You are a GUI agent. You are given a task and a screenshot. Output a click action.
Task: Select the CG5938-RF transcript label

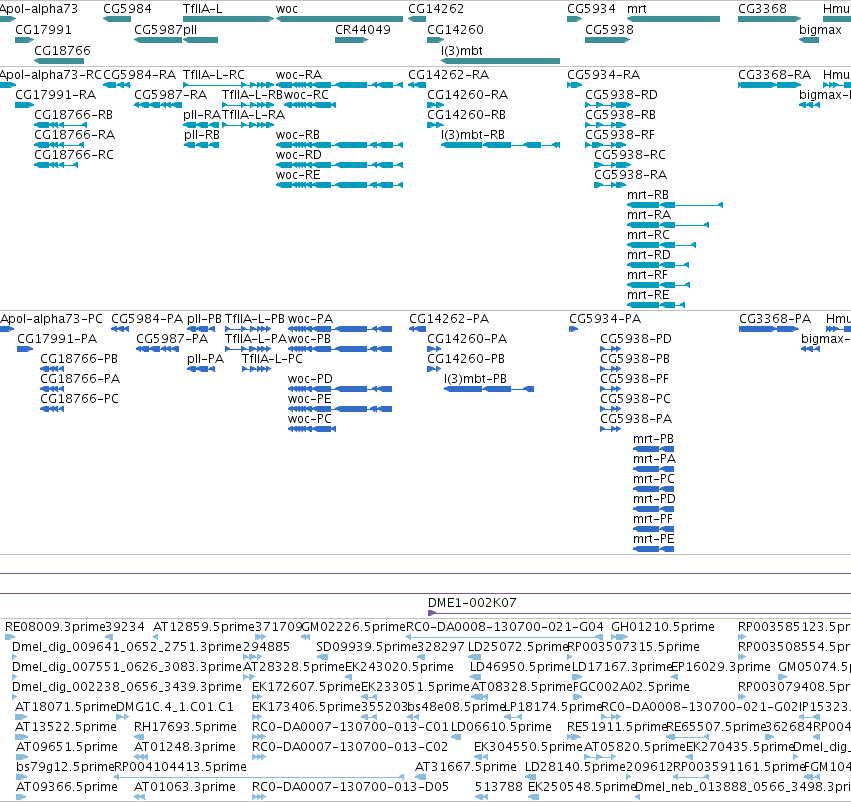[x=620, y=135]
